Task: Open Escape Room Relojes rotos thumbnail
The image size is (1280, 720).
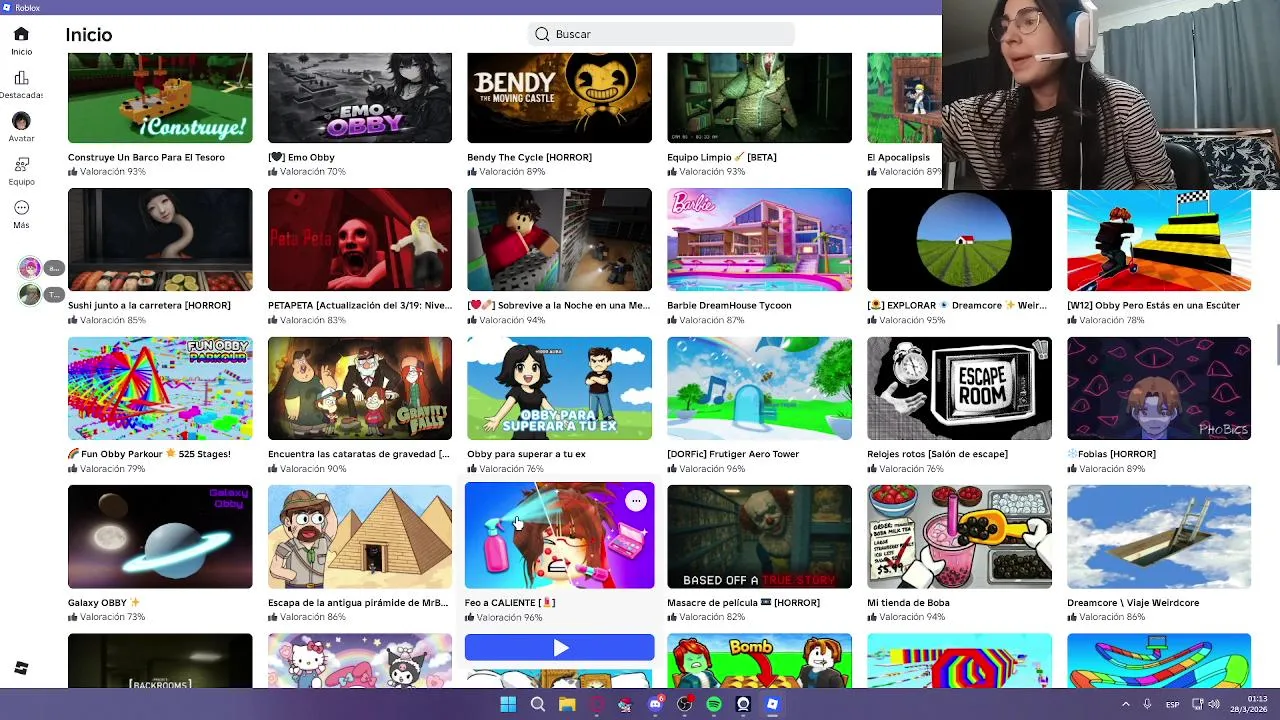Action: [x=959, y=388]
